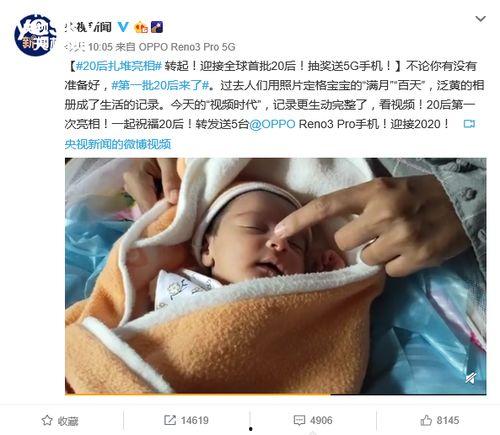Repost using the share icon 14619
The image size is (500, 435).
pyautogui.click(x=186, y=420)
